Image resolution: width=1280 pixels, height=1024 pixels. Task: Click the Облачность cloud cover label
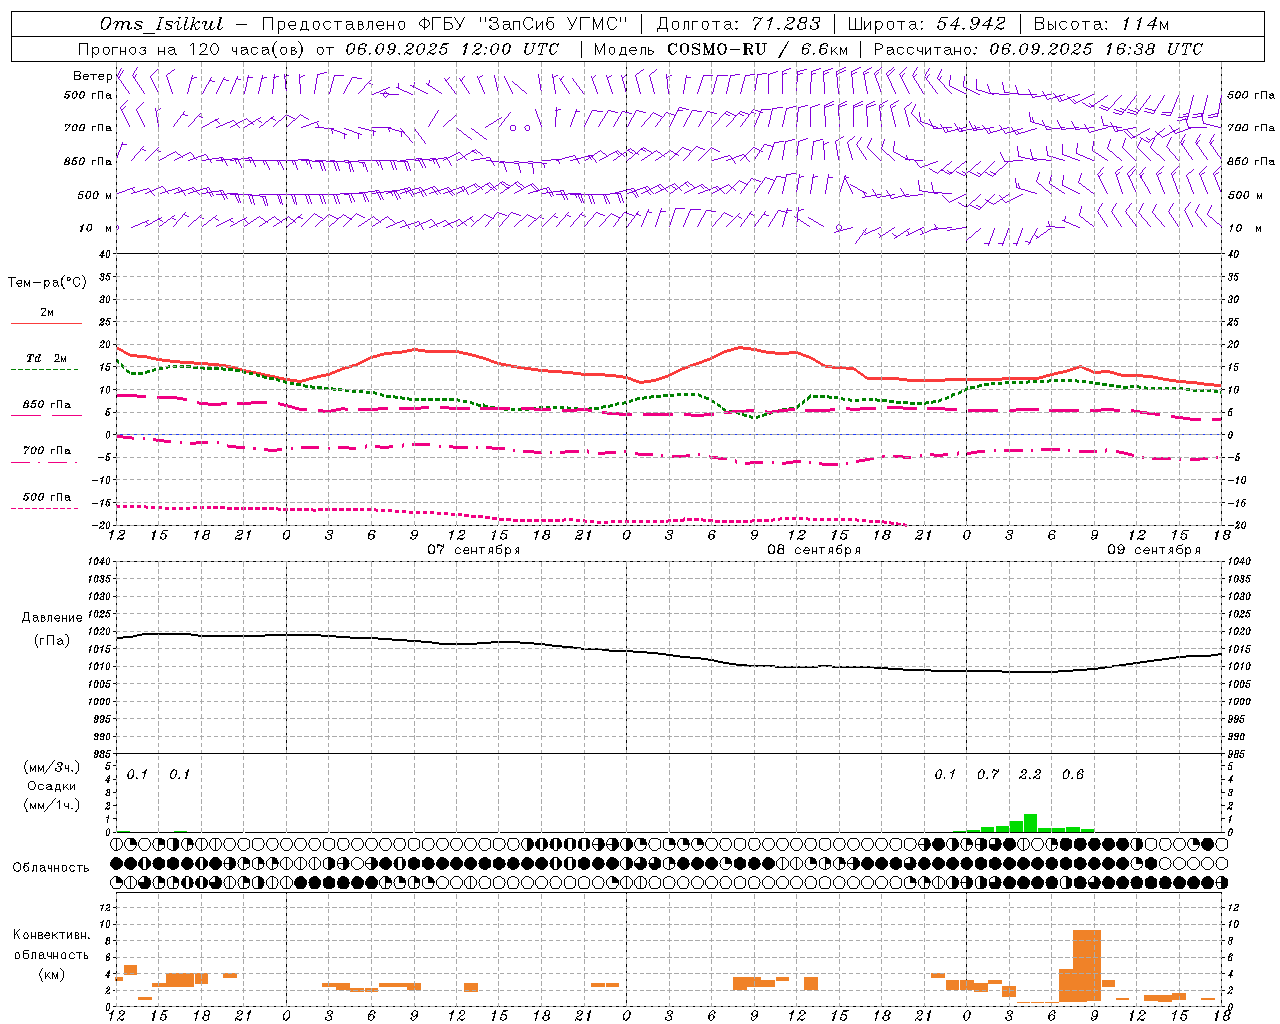pos(51,868)
